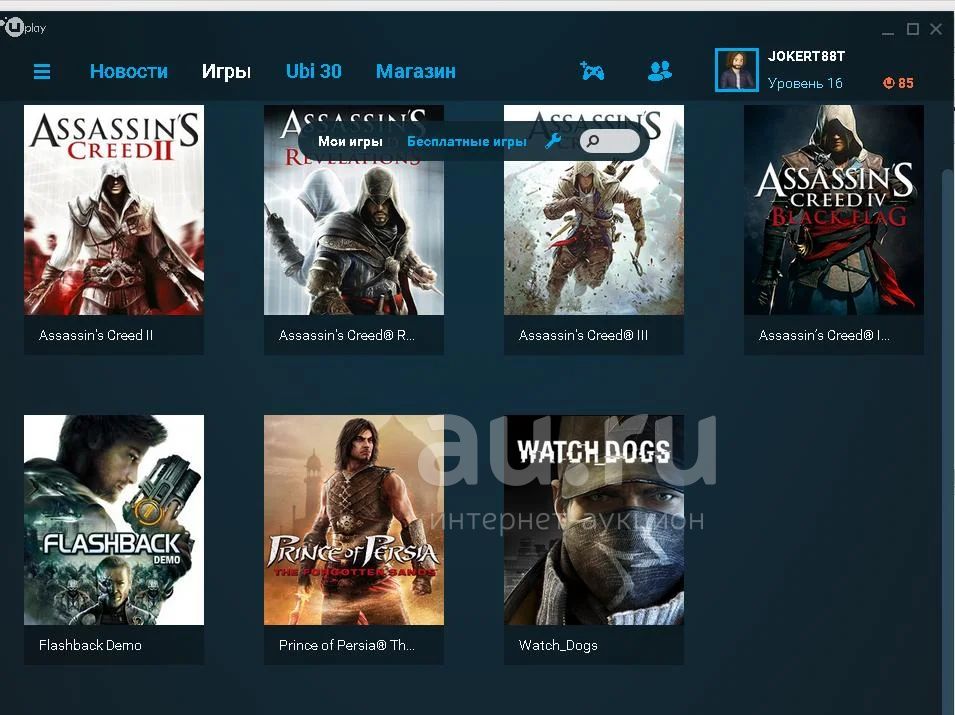The height and width of the screenshot is (715, 955).
Task: Click the Уровень 16 level label
Action: (805, 83)
